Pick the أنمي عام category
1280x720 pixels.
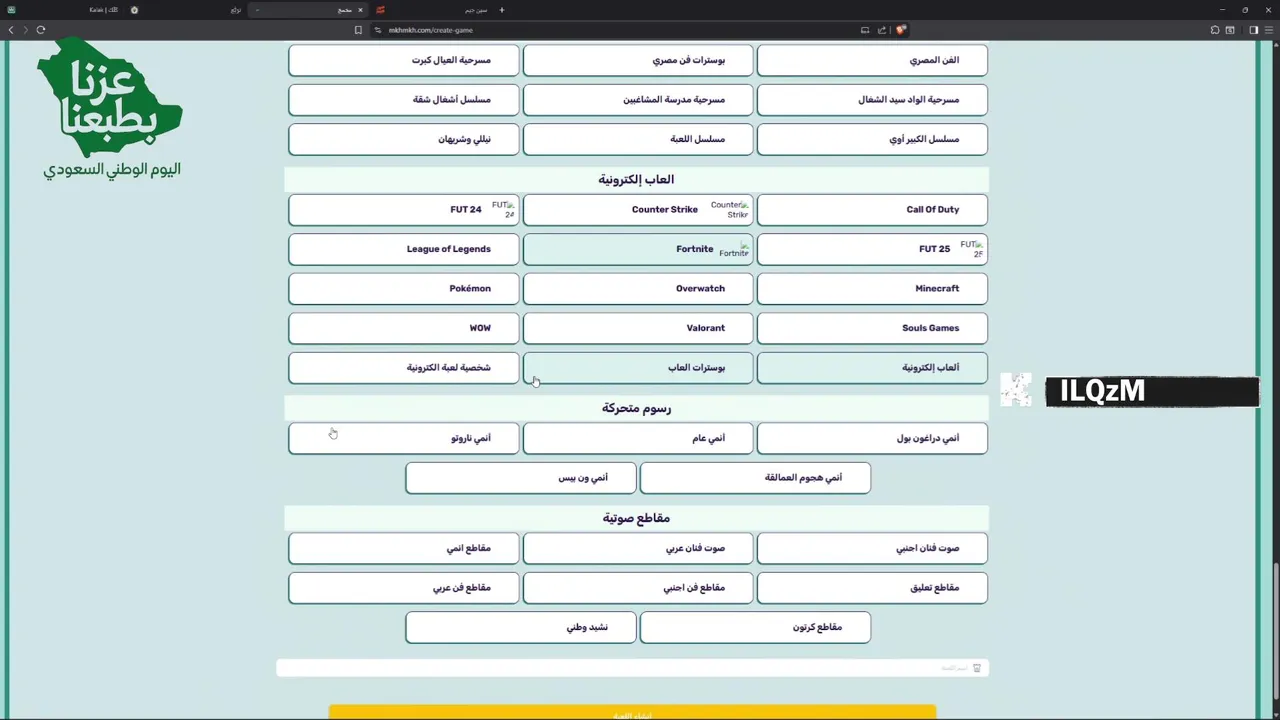[x=638, y=438]
